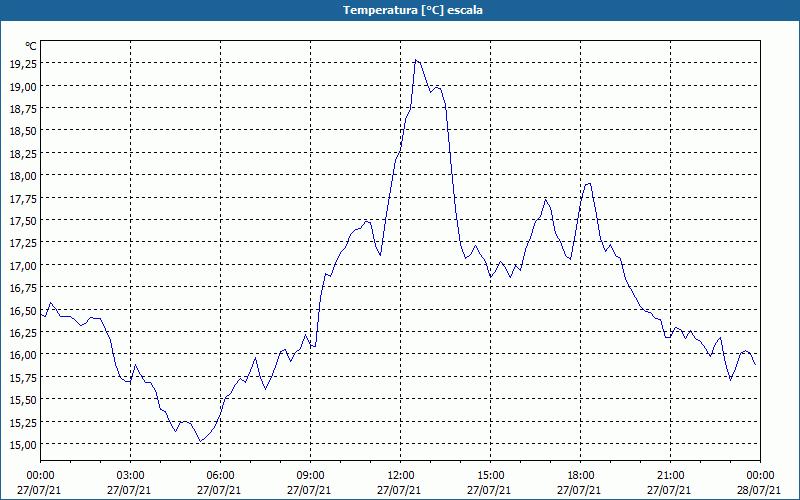This screenshot has width=800, height=500.
Task: Click the 03:00 time axis label
Action: (130, 476)
